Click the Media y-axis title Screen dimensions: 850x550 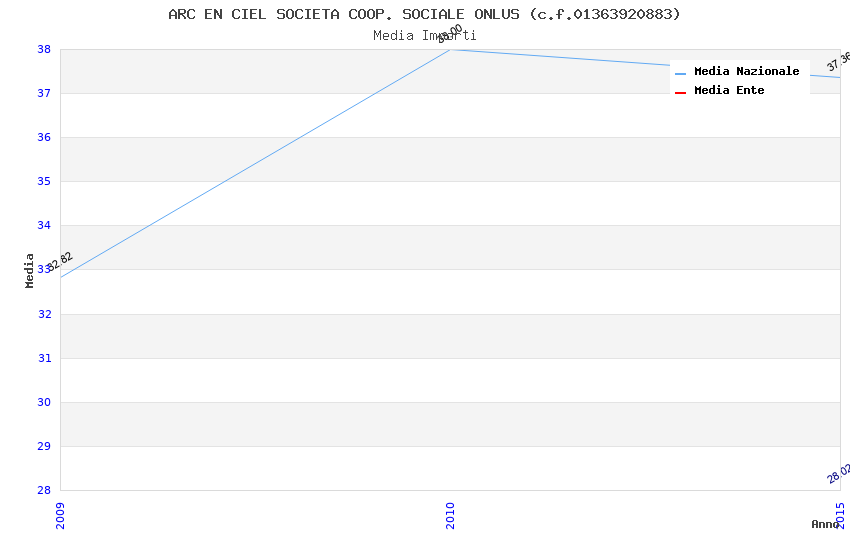tap(29, 270)
